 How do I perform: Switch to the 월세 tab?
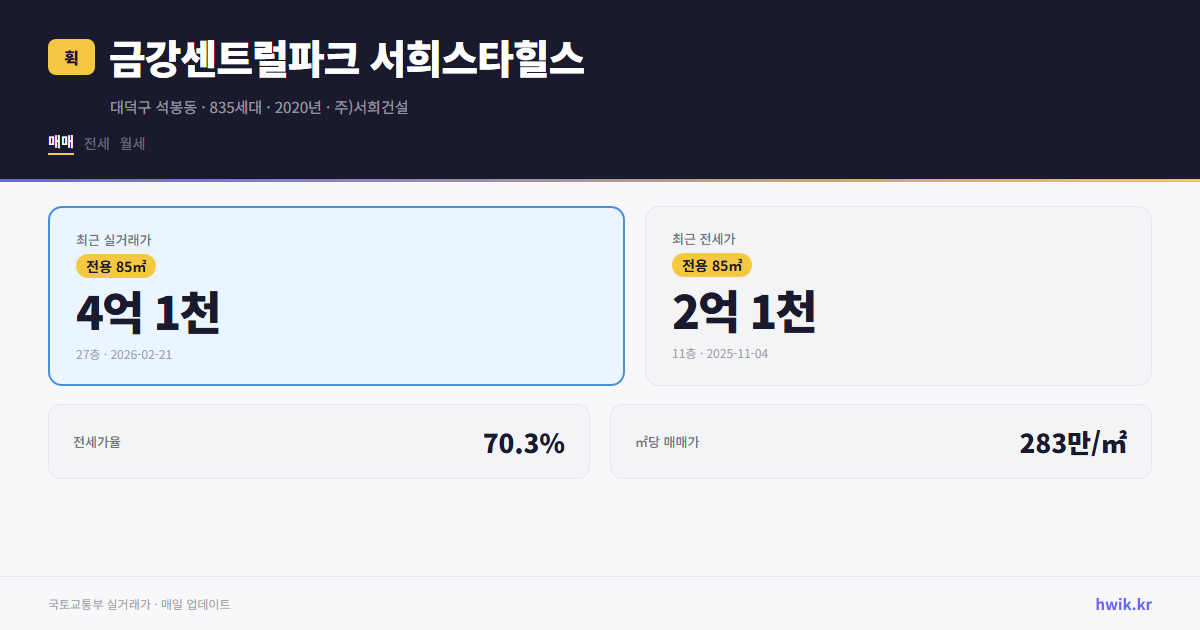point(131,143)
